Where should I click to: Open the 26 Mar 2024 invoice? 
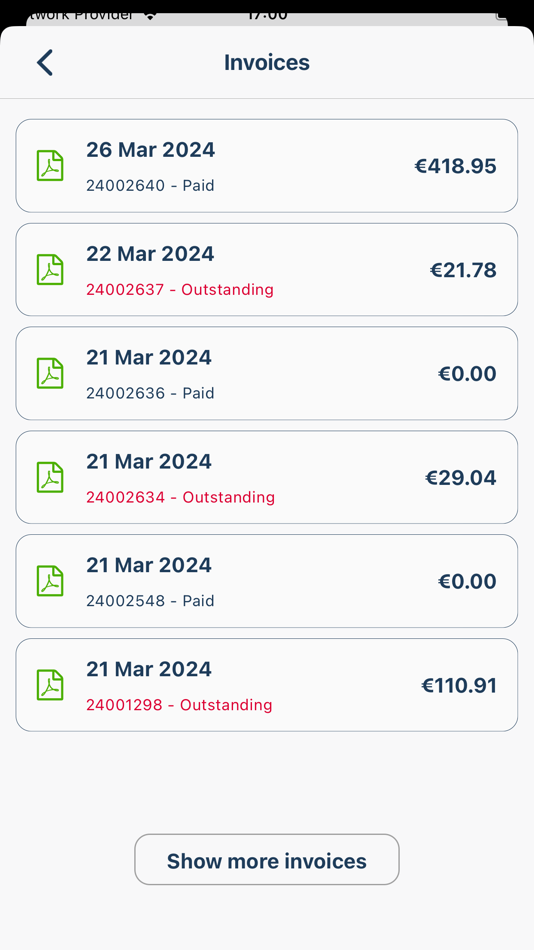pos(267,165)
